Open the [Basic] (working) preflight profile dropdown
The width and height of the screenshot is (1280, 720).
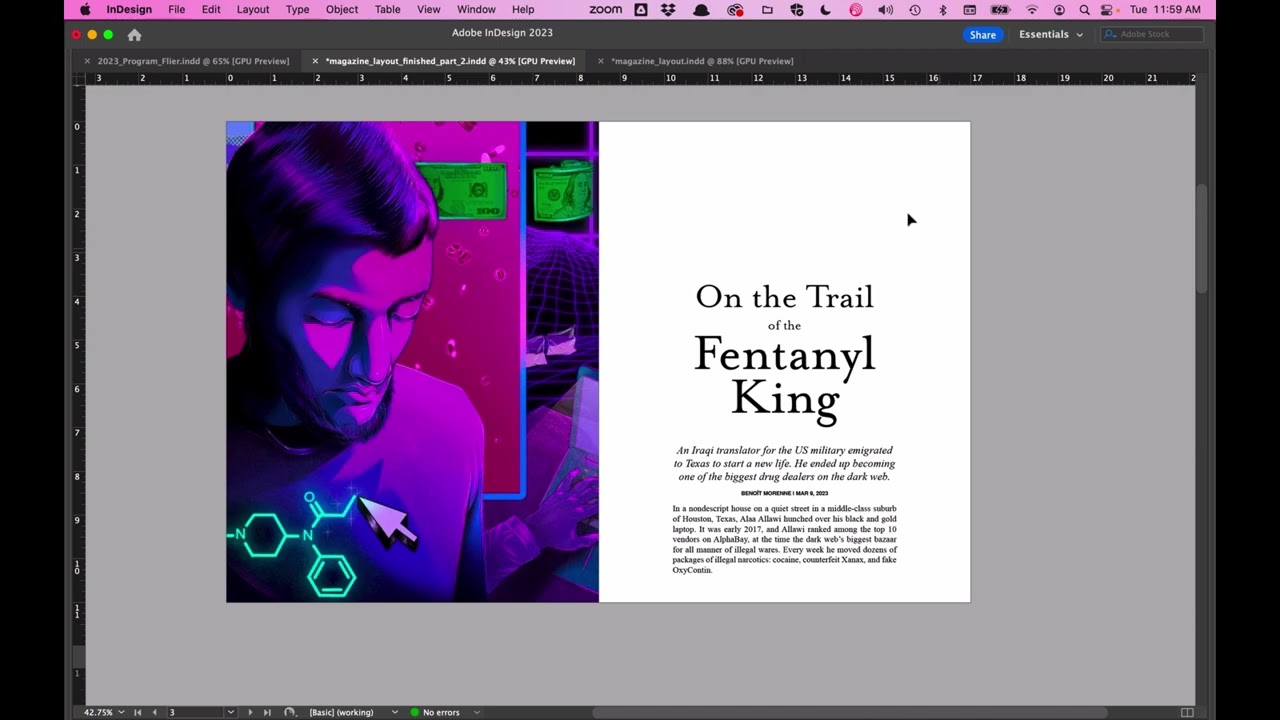395,712
